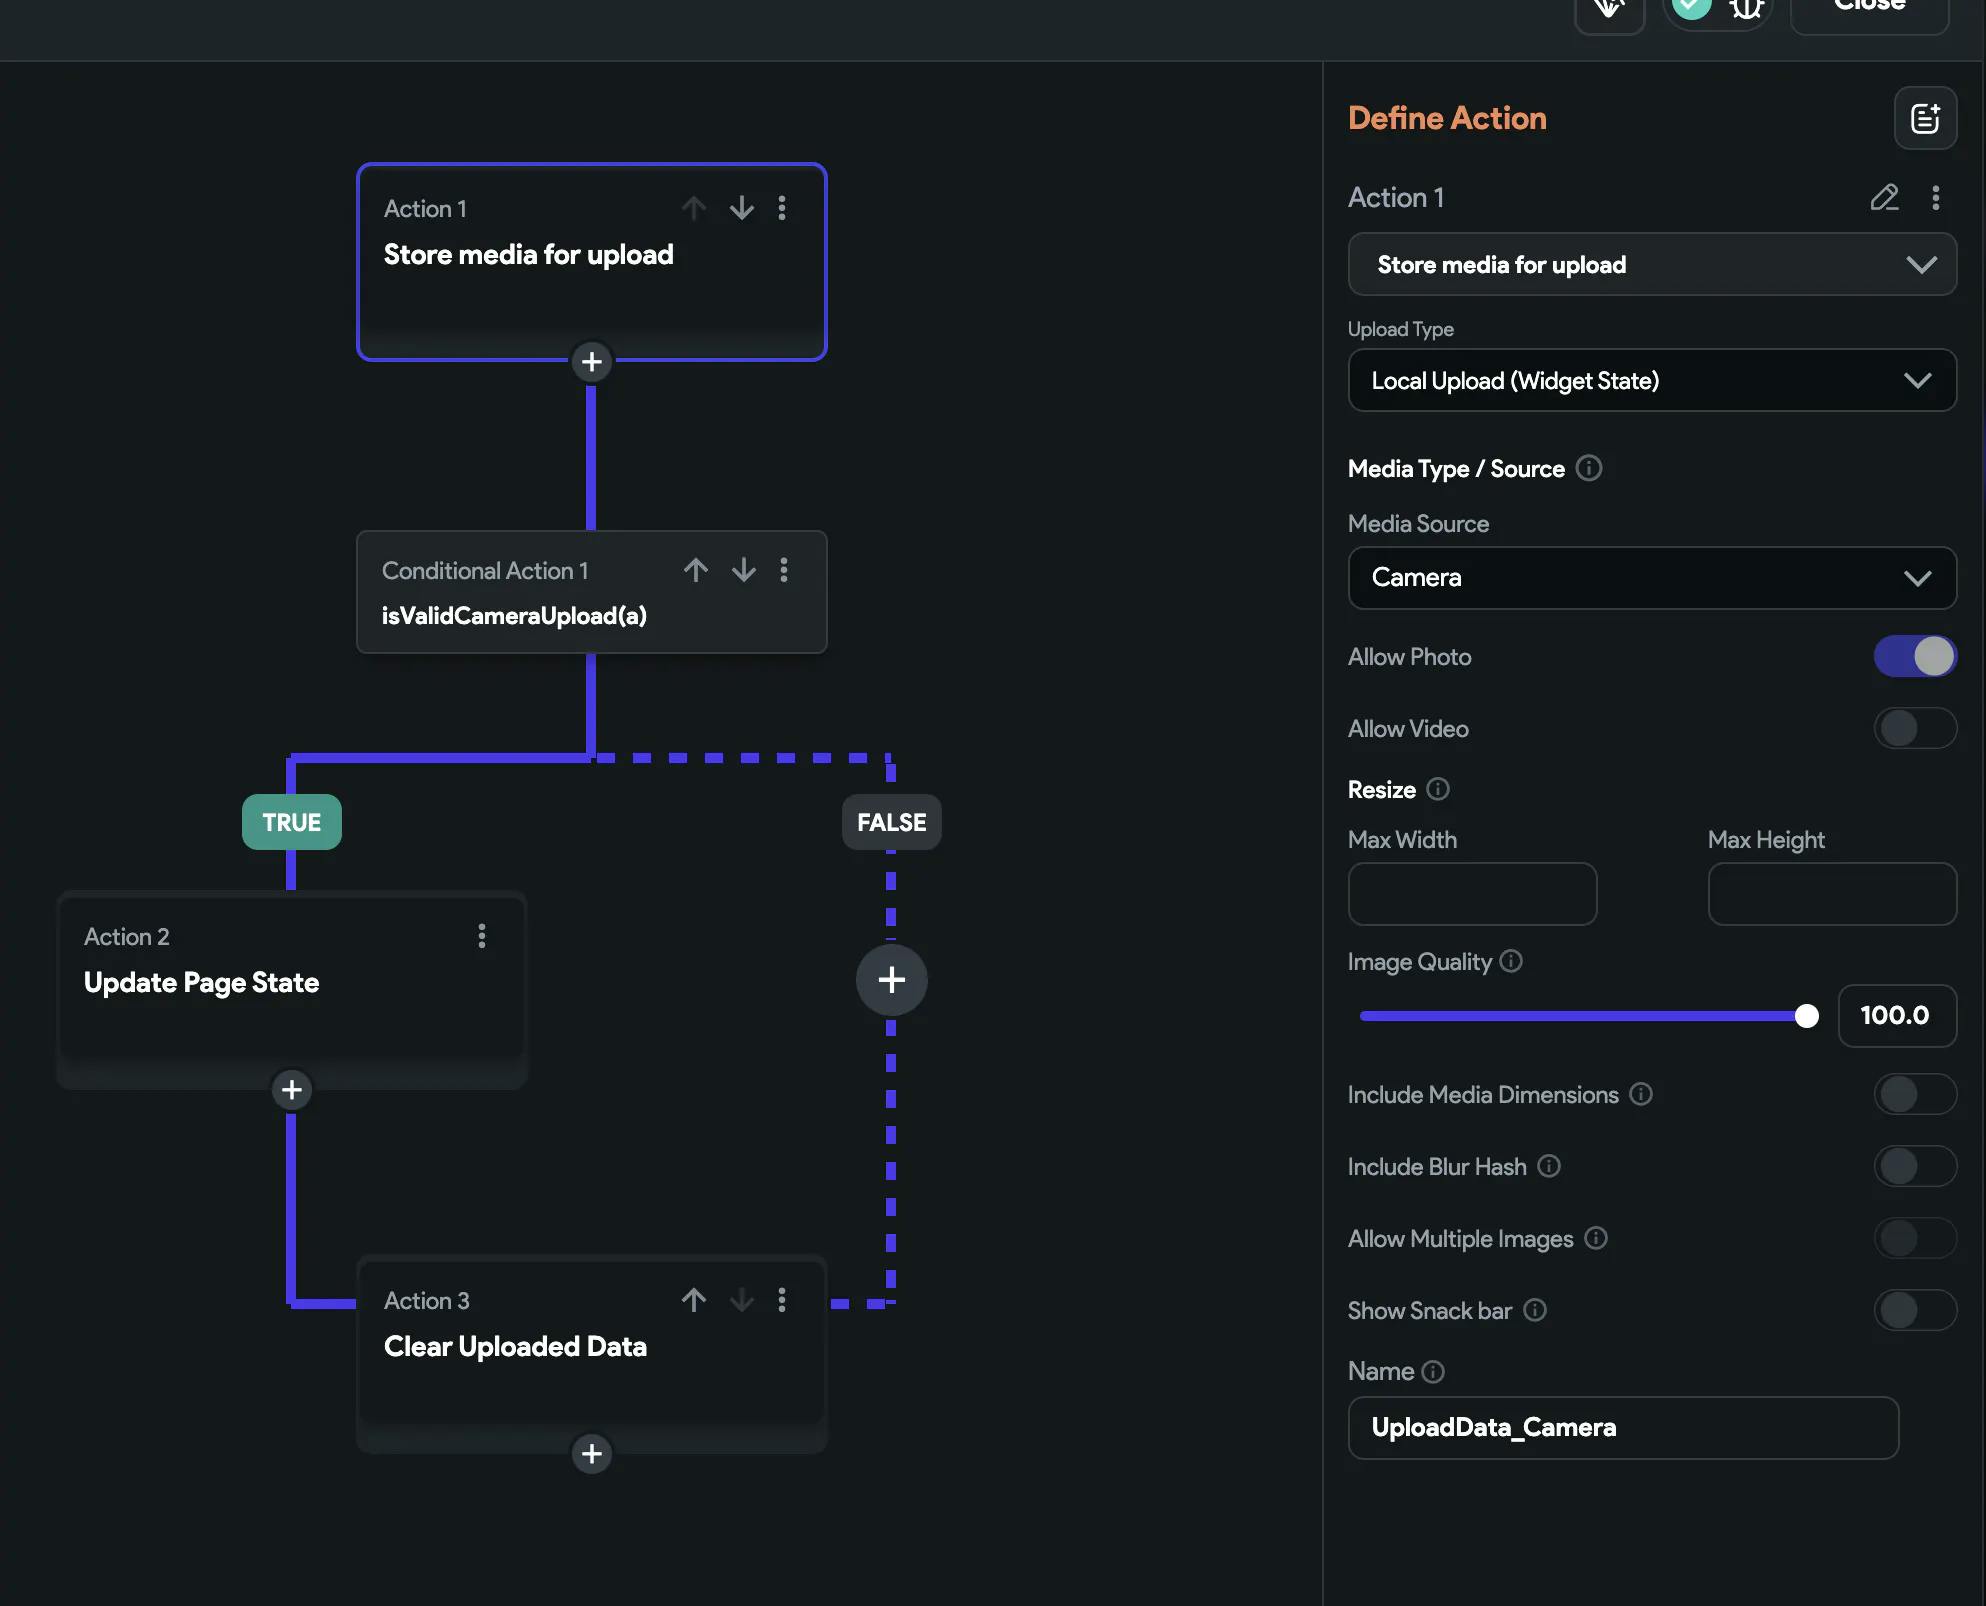Viewport: 1986px width, 1606px height.
Task: Disable the Allow Photo toggle
Action: [x=1914, y=656]
